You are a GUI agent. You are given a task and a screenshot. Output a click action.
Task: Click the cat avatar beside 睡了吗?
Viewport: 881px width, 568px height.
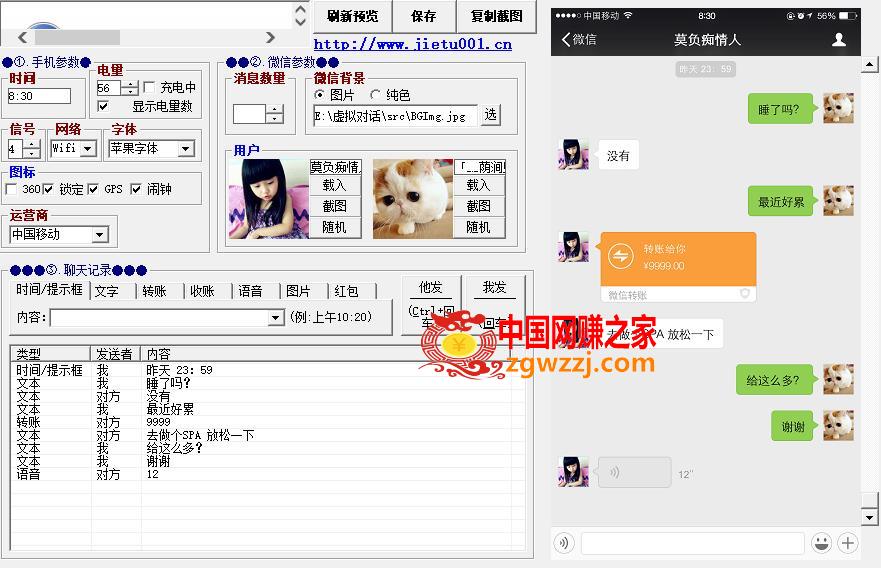coord(838,108)
